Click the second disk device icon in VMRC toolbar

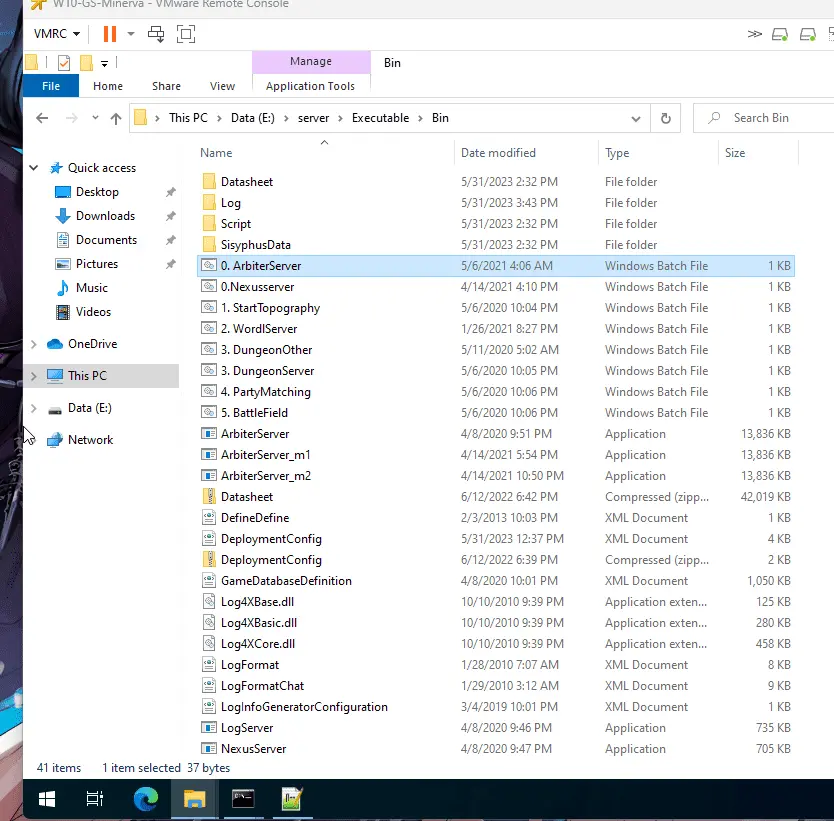(x=807, y=35)
